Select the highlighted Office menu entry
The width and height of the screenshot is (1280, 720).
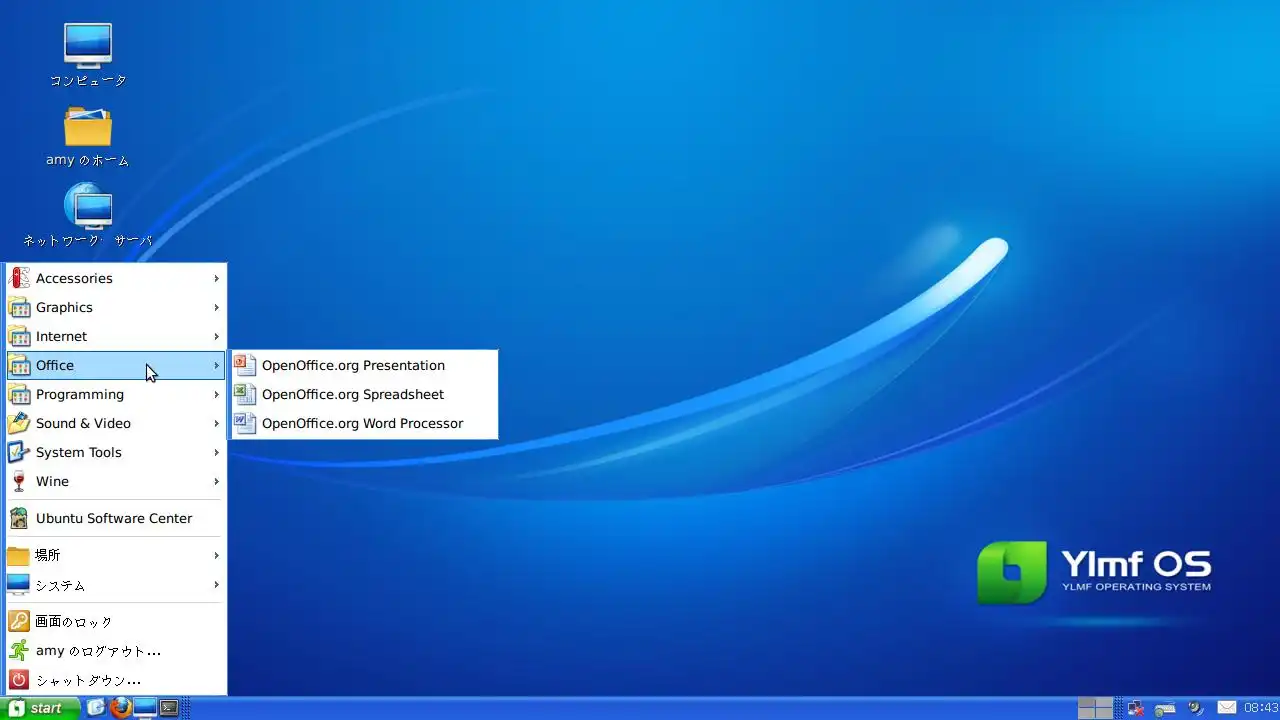pyautogui.click(x=115, y=365)
